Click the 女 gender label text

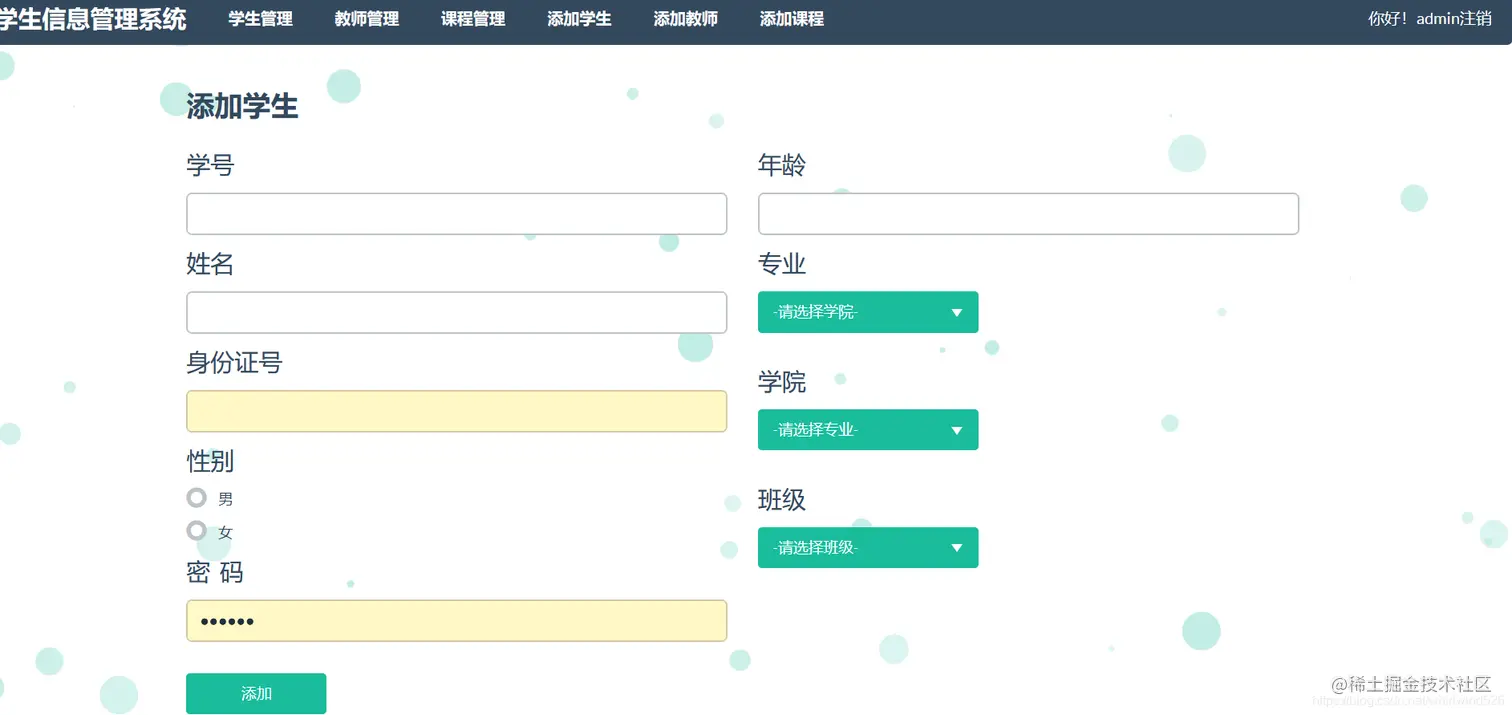[225, 533]
